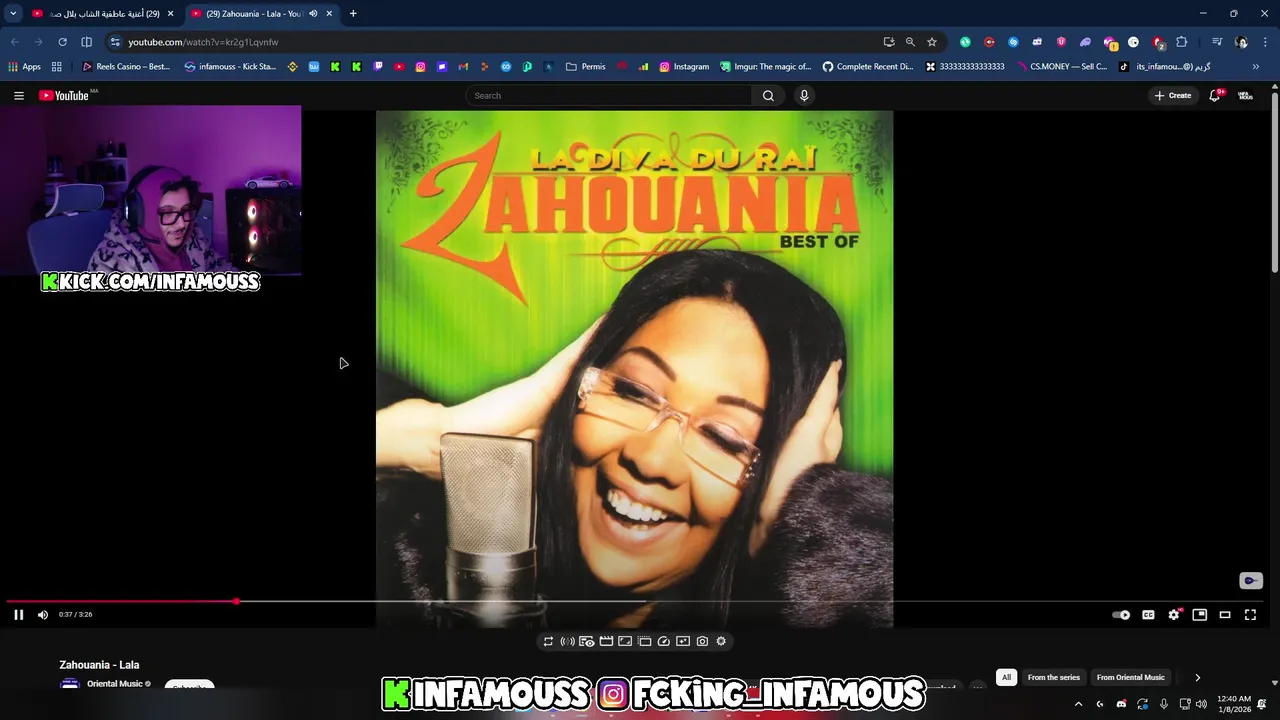Show hidden system tray icons
The height and width of the screenshot is (720, 1280).
[1078, 704]
